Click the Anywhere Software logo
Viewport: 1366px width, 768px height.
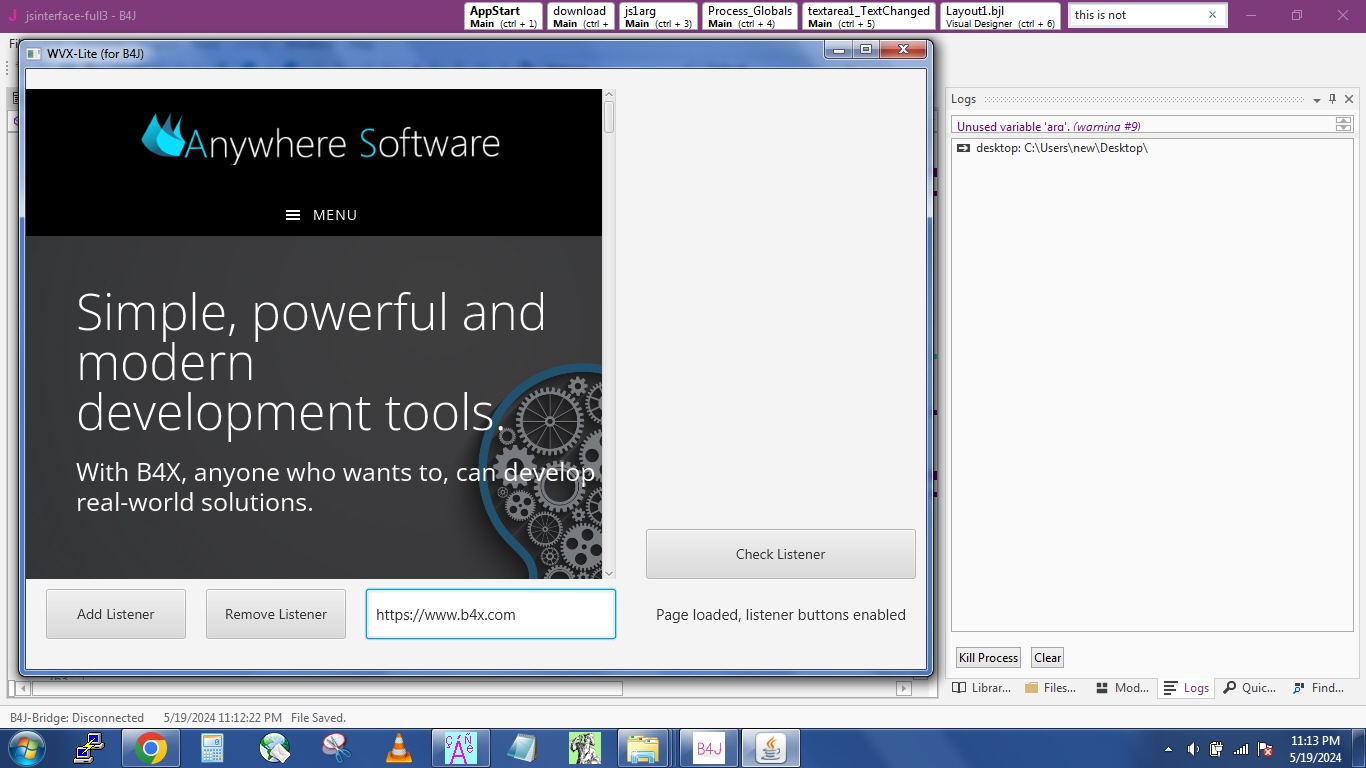click(x=320, y=140)
